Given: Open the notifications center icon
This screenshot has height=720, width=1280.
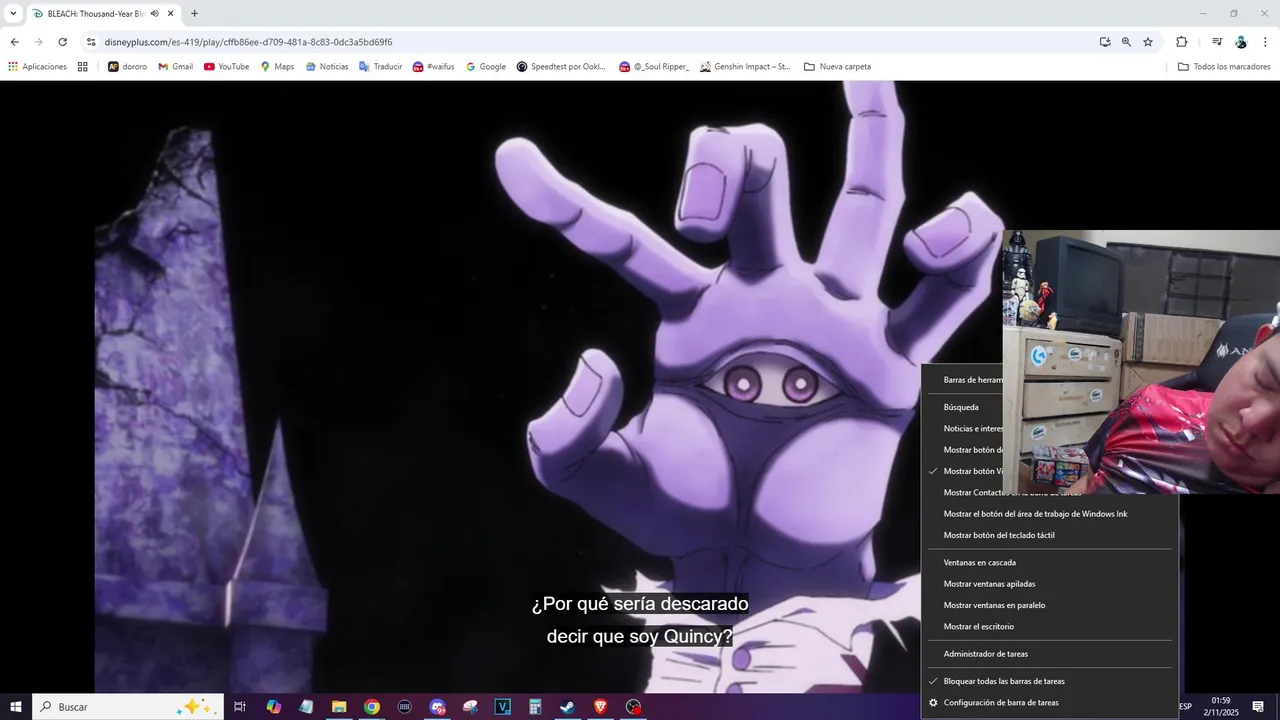Looking at the screenshot, I should (x=1258, y=707).
